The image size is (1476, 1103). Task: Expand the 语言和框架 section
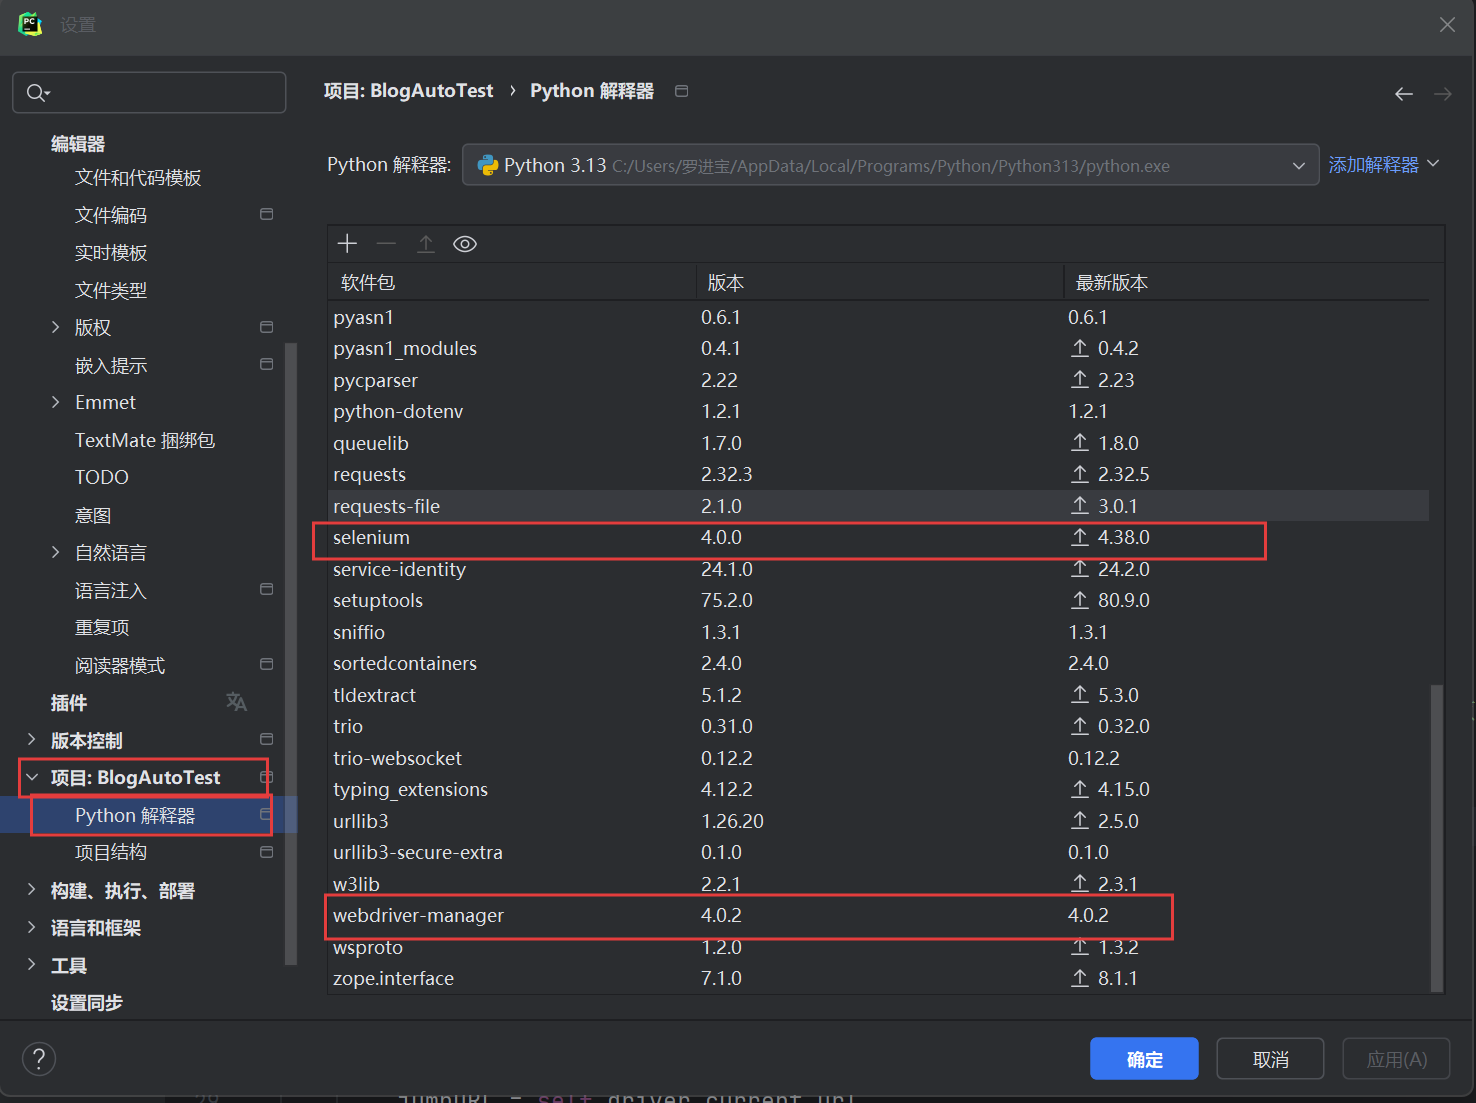coord(32,927)
